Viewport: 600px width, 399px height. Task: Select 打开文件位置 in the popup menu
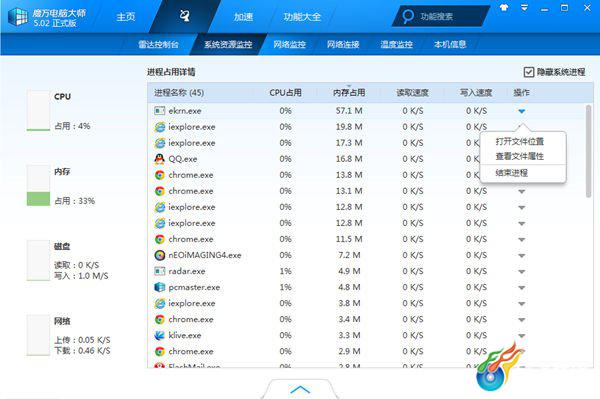pos(519,142)
